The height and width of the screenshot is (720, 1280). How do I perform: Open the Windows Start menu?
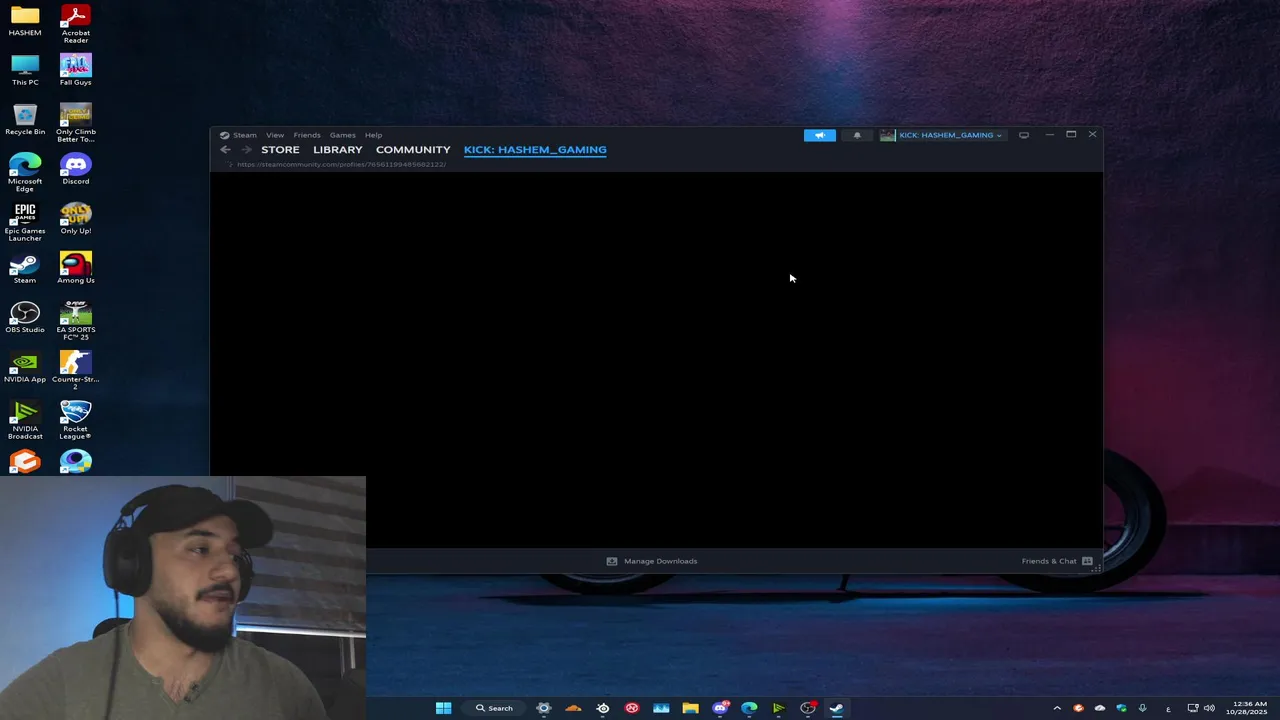pos(443,708)
